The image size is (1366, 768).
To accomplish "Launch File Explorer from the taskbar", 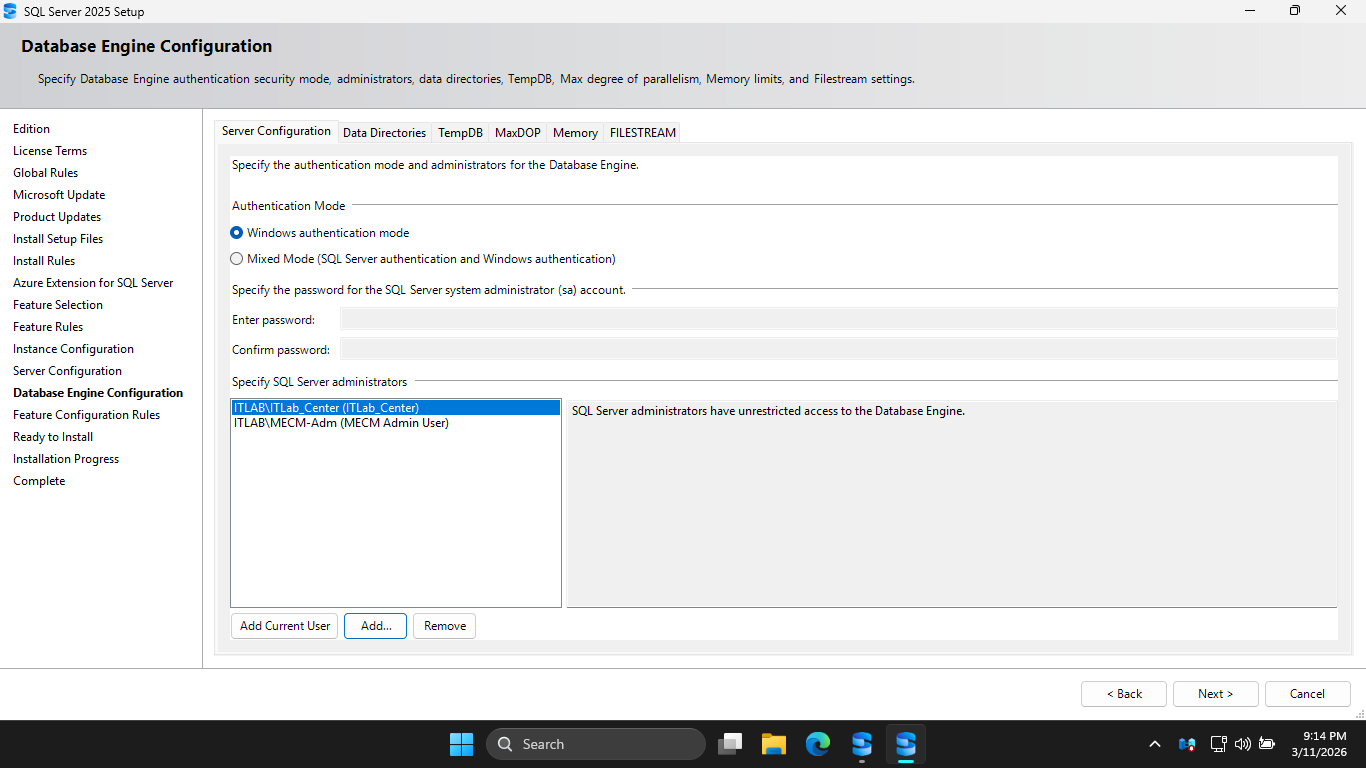I will click(774, 744).
